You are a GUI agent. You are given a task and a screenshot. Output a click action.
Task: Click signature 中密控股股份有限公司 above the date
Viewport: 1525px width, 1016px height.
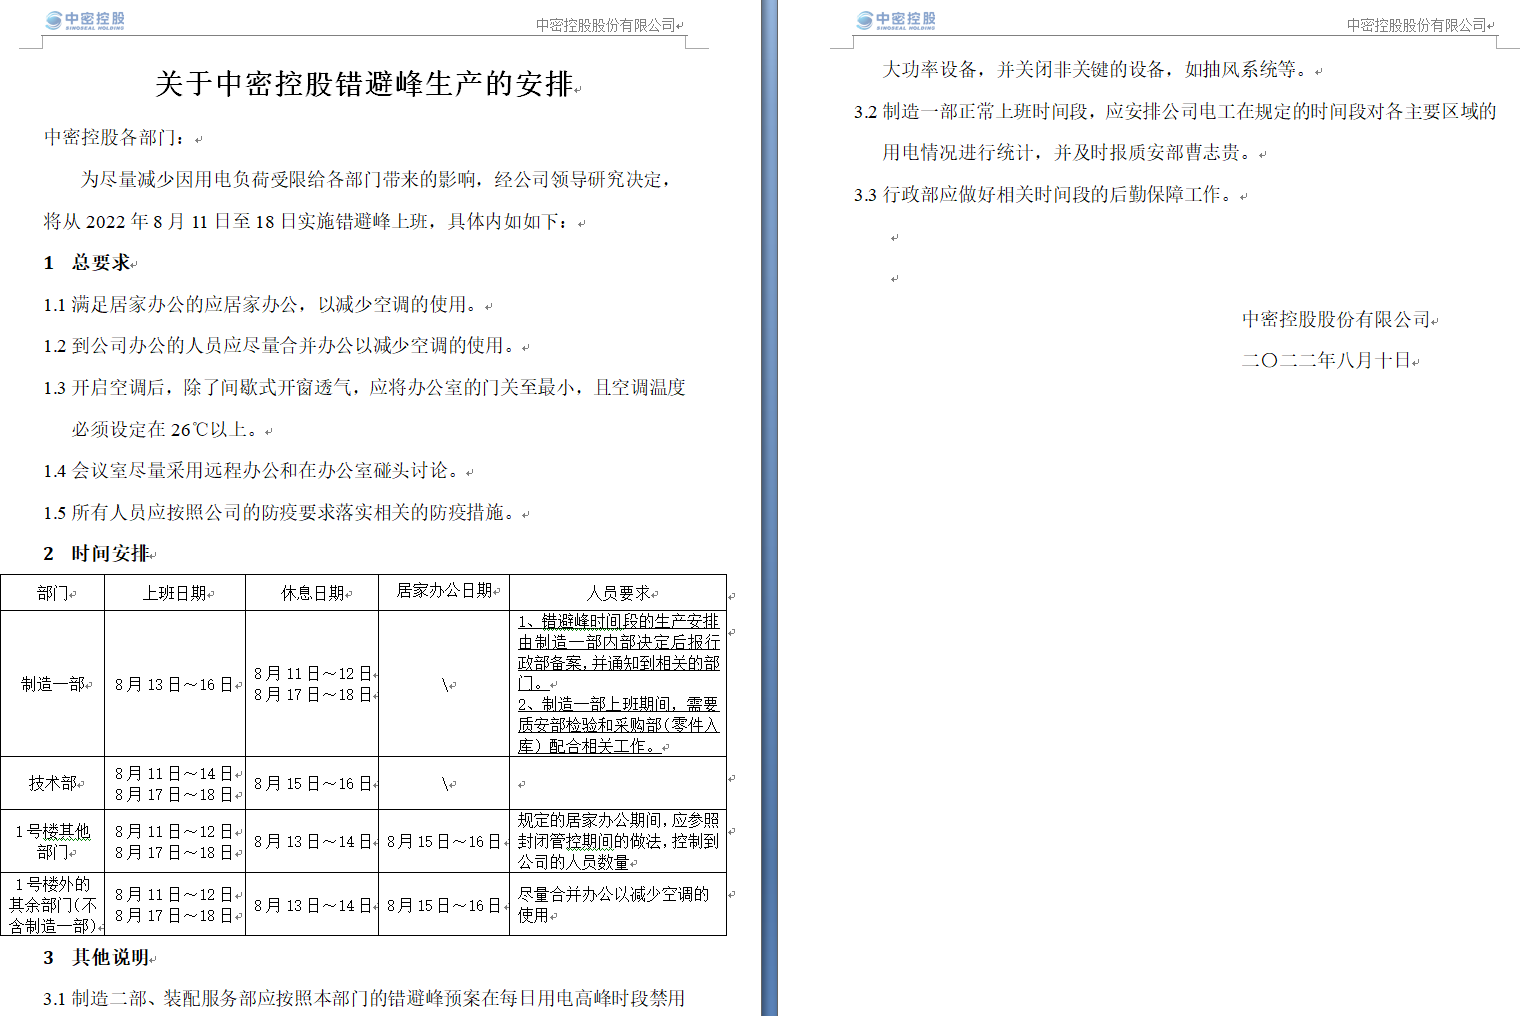coord(1337,320)
